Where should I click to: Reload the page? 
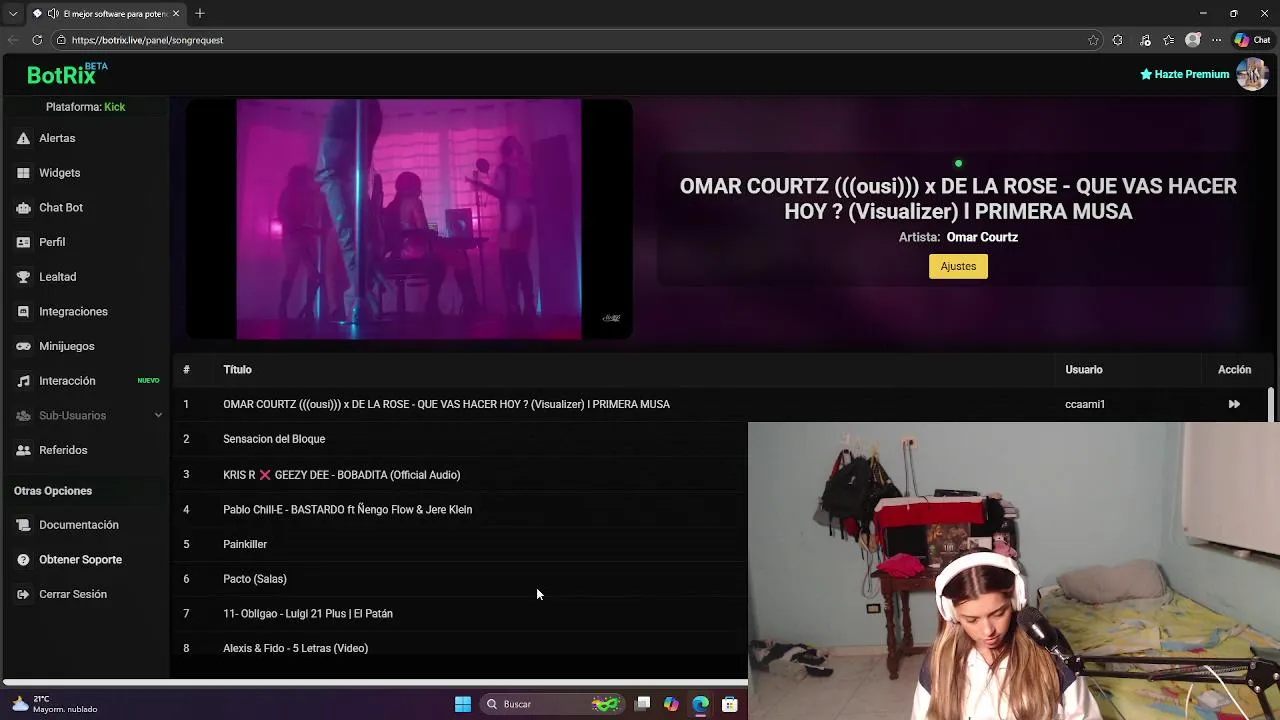[37, 40]
